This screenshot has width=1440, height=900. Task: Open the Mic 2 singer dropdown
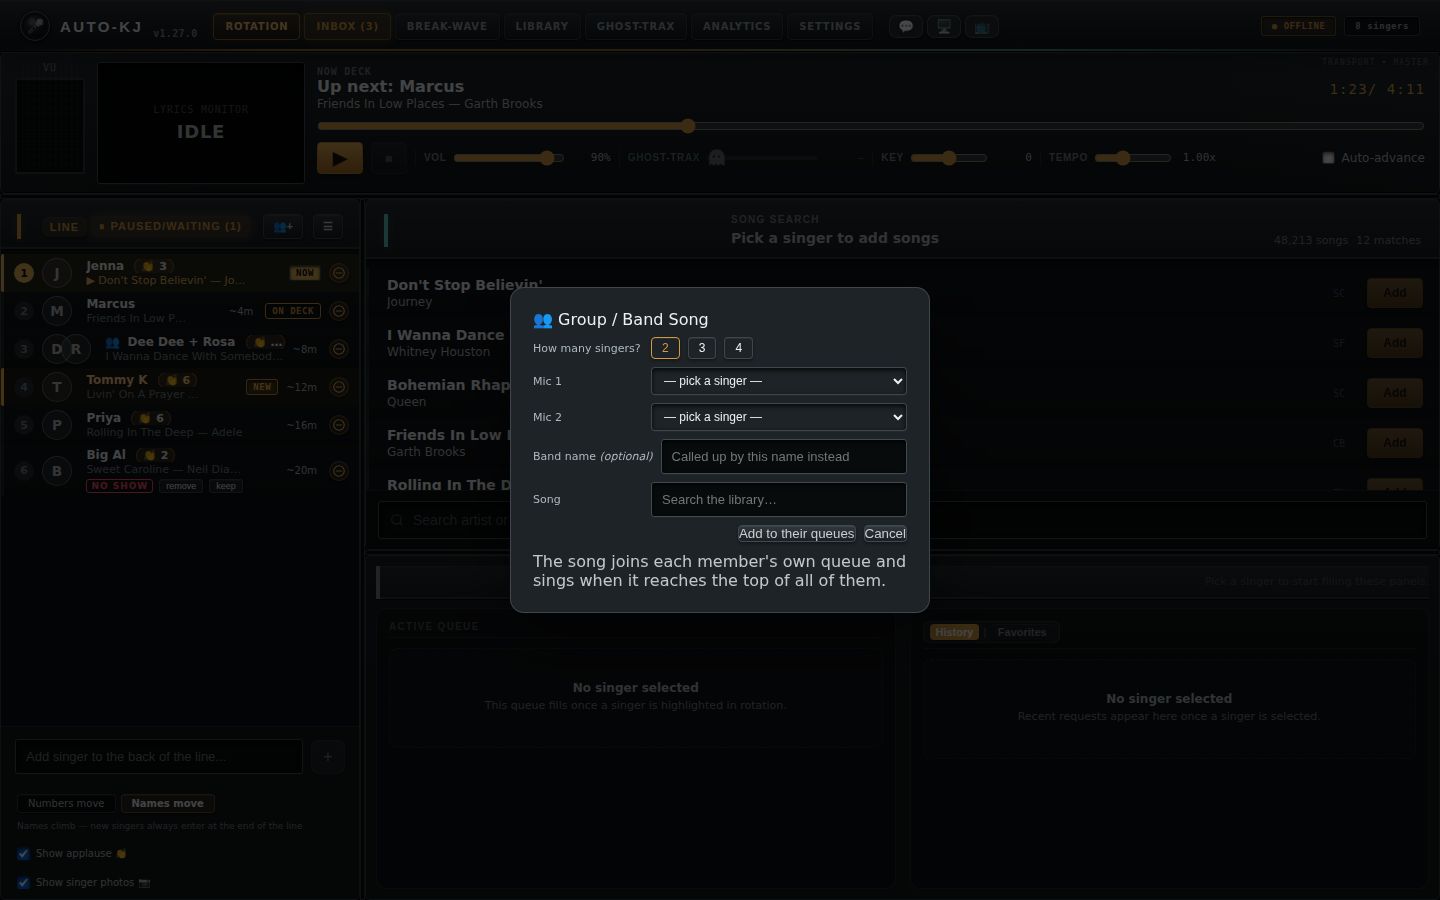tap(779, 417)
